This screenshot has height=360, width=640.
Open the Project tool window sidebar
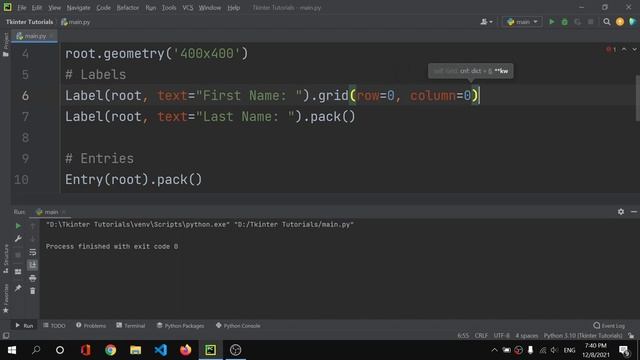pos(5,44)
